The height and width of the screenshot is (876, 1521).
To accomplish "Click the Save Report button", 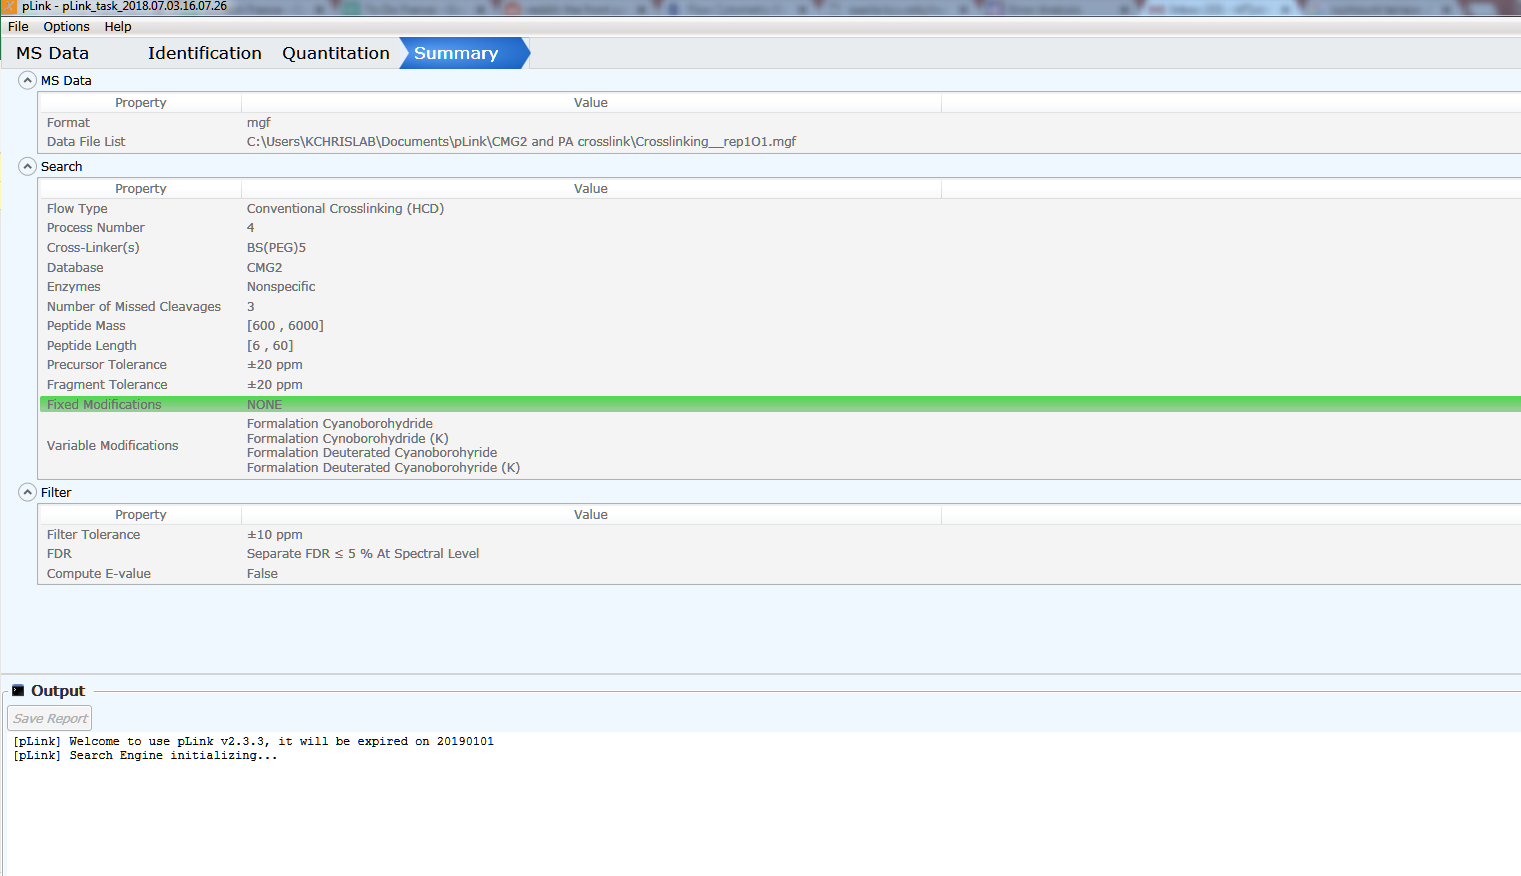I will pyautogui.click(x=49, y=718).
